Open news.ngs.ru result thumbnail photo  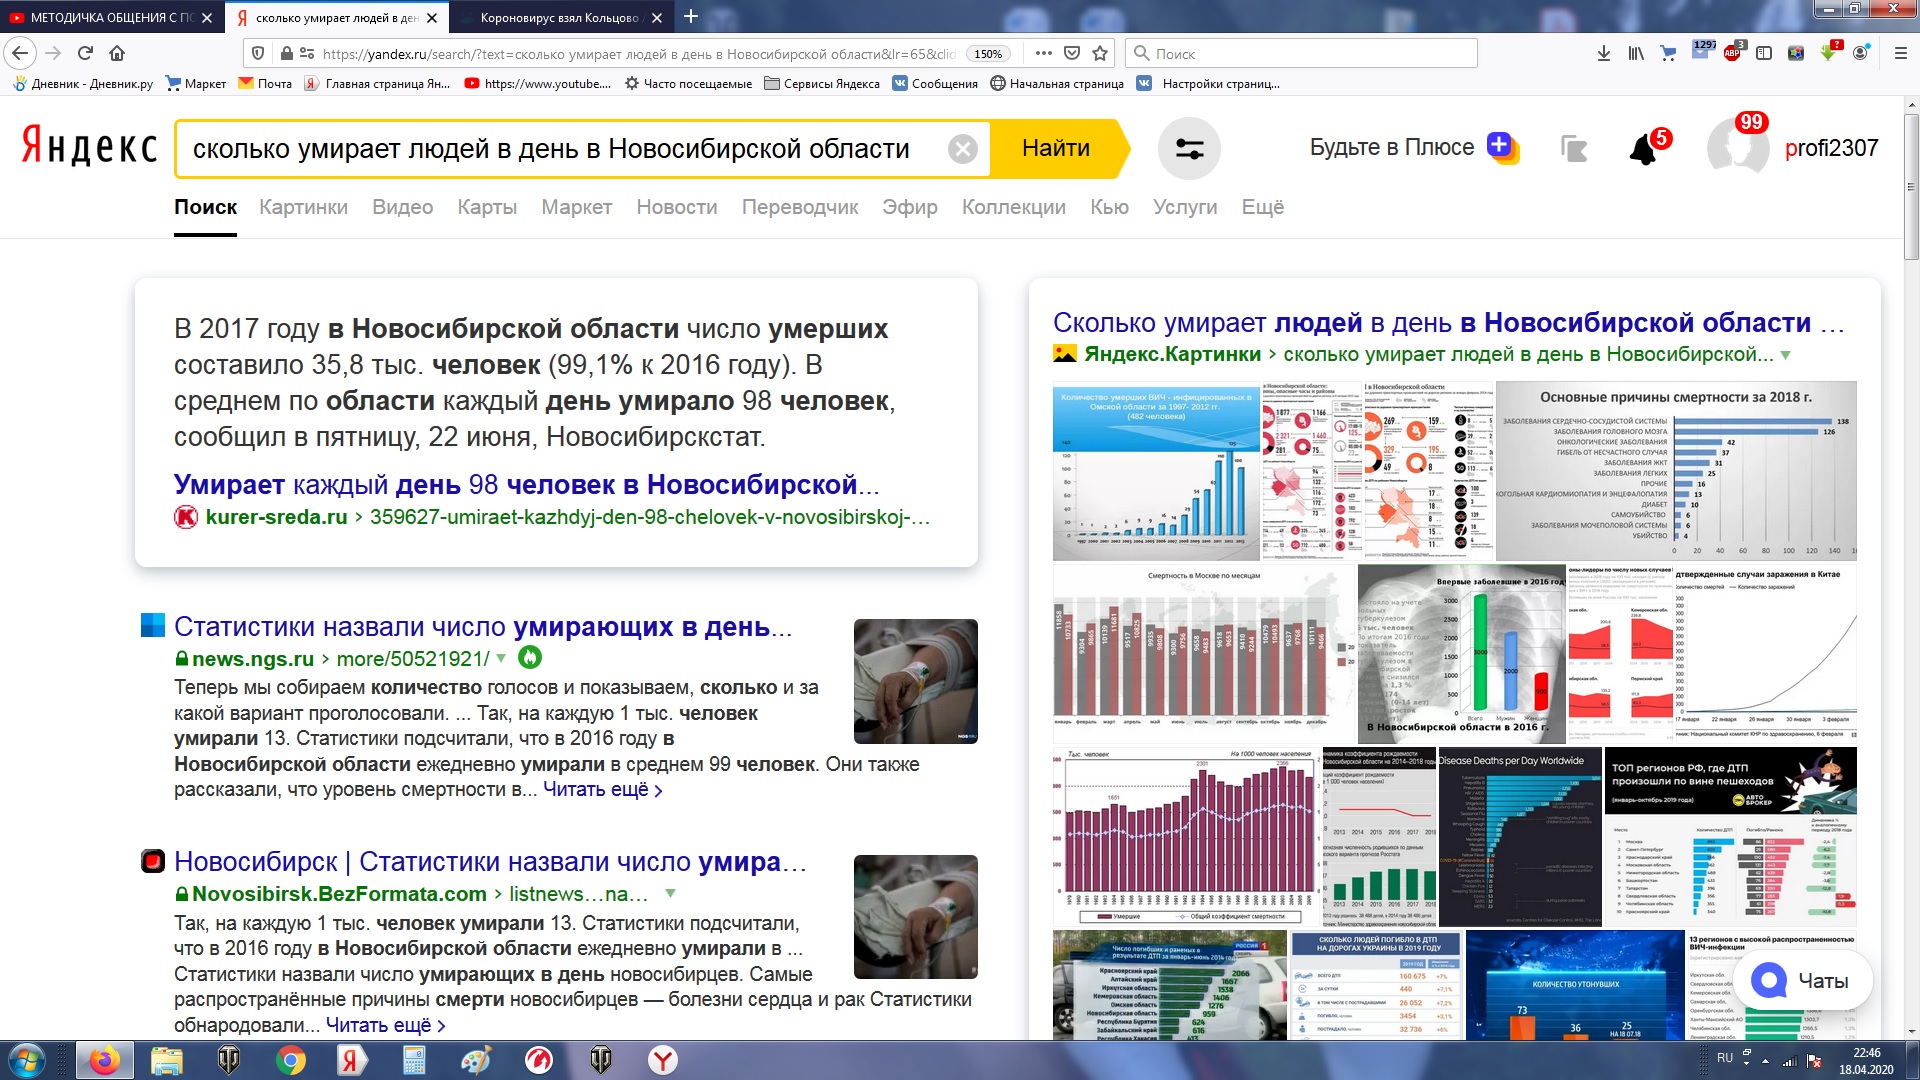coord(915,682)
